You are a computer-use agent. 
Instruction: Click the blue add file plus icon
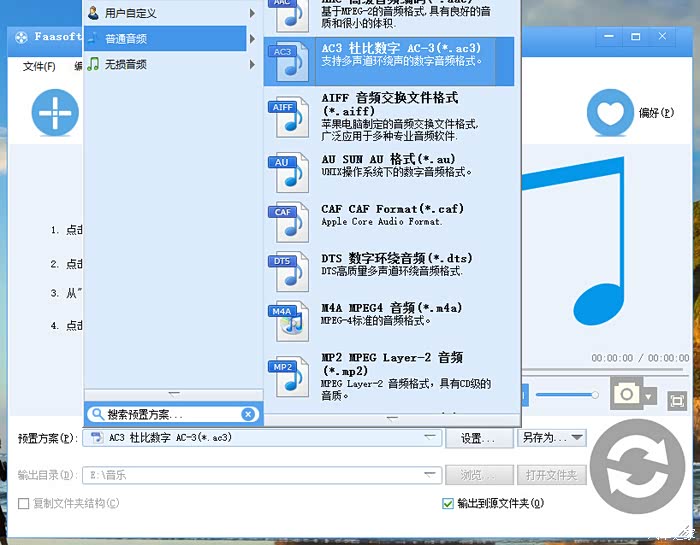[x=55, y=113]
